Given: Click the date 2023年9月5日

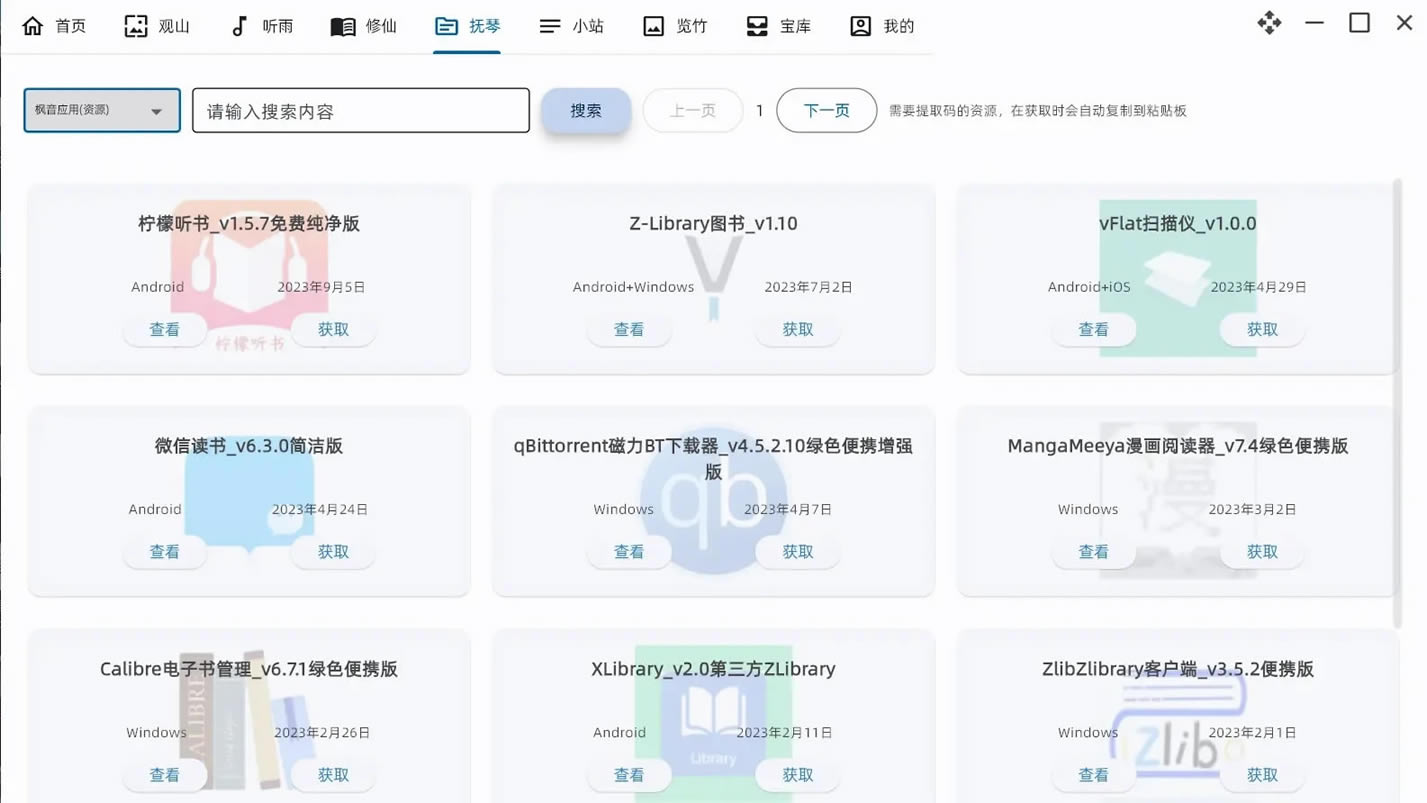Looking at the screenshot, I should click(x=321, y=287).
